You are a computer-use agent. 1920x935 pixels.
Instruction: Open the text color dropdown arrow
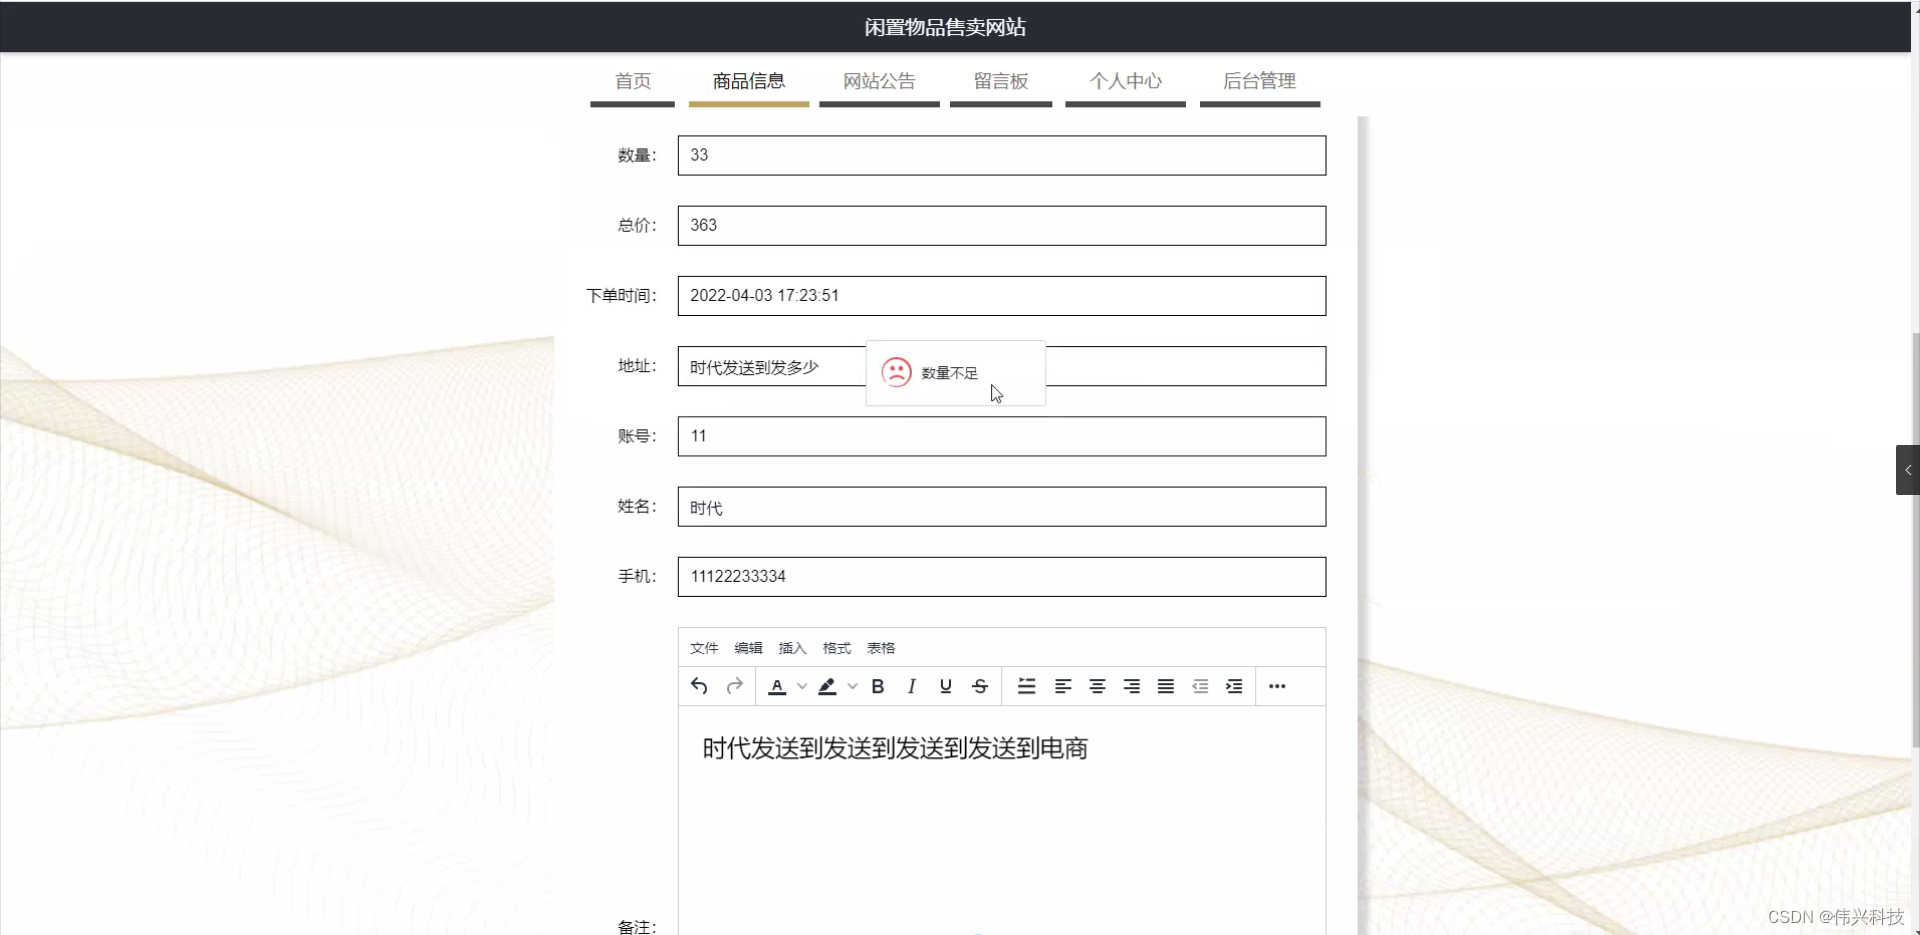point(800,686)
